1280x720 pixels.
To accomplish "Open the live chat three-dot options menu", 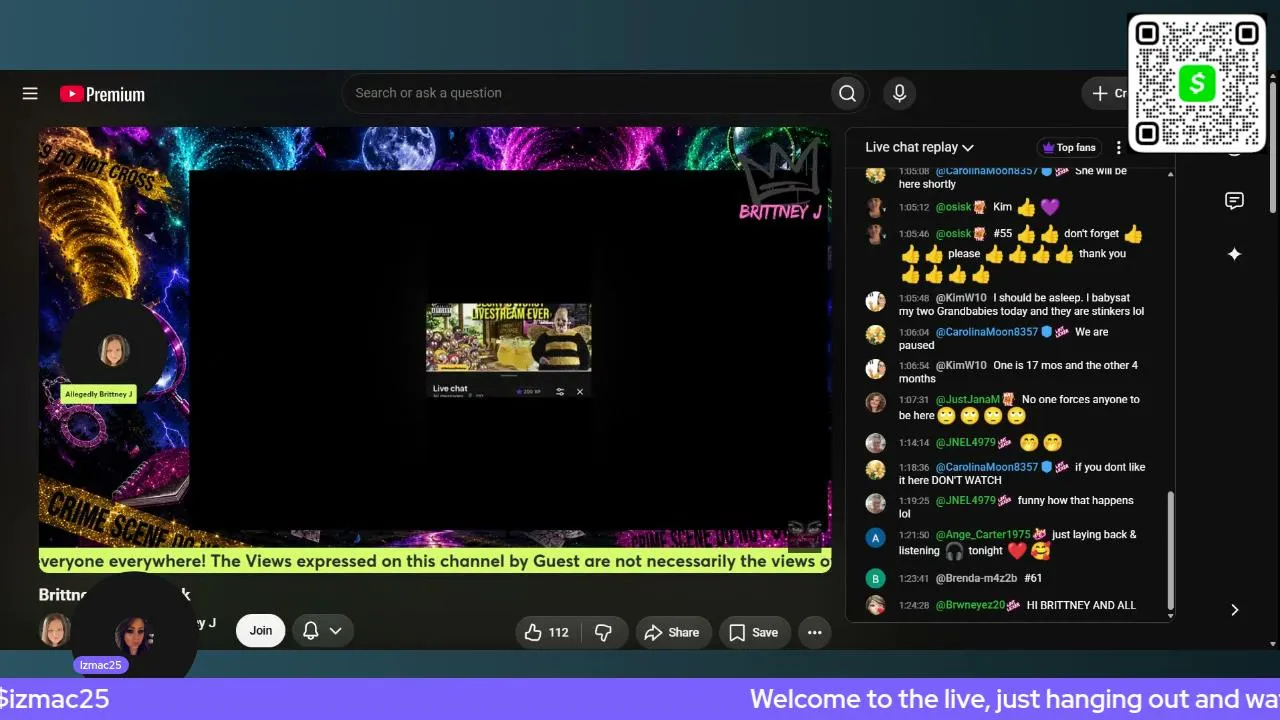I will [x=1119, y=147].
